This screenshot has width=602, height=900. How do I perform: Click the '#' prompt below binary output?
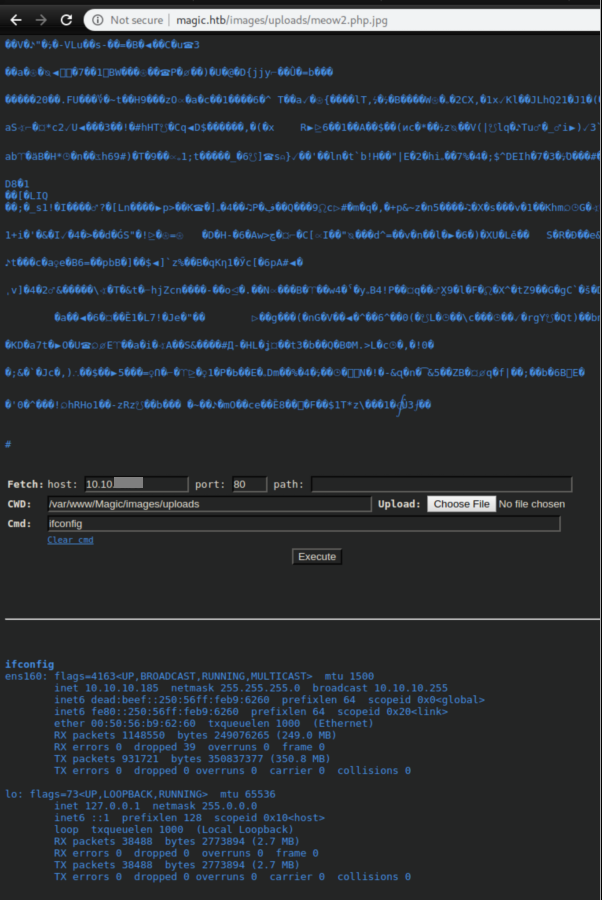8,443
